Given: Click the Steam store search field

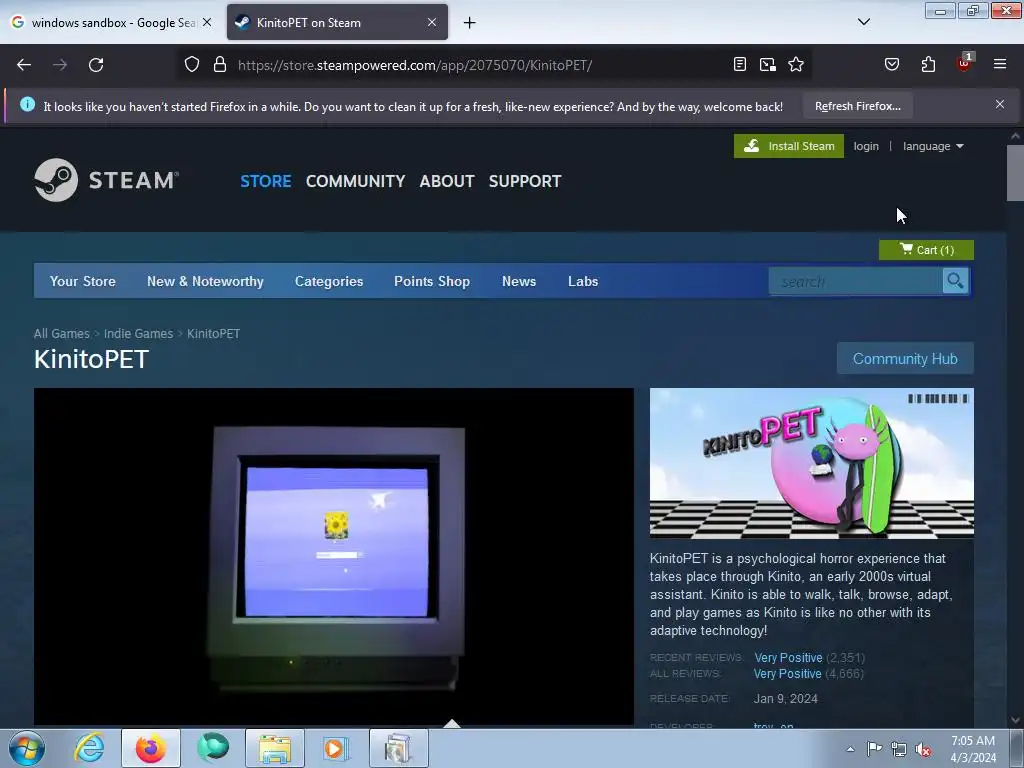Looking at the screenshot, I should [856, 281].
